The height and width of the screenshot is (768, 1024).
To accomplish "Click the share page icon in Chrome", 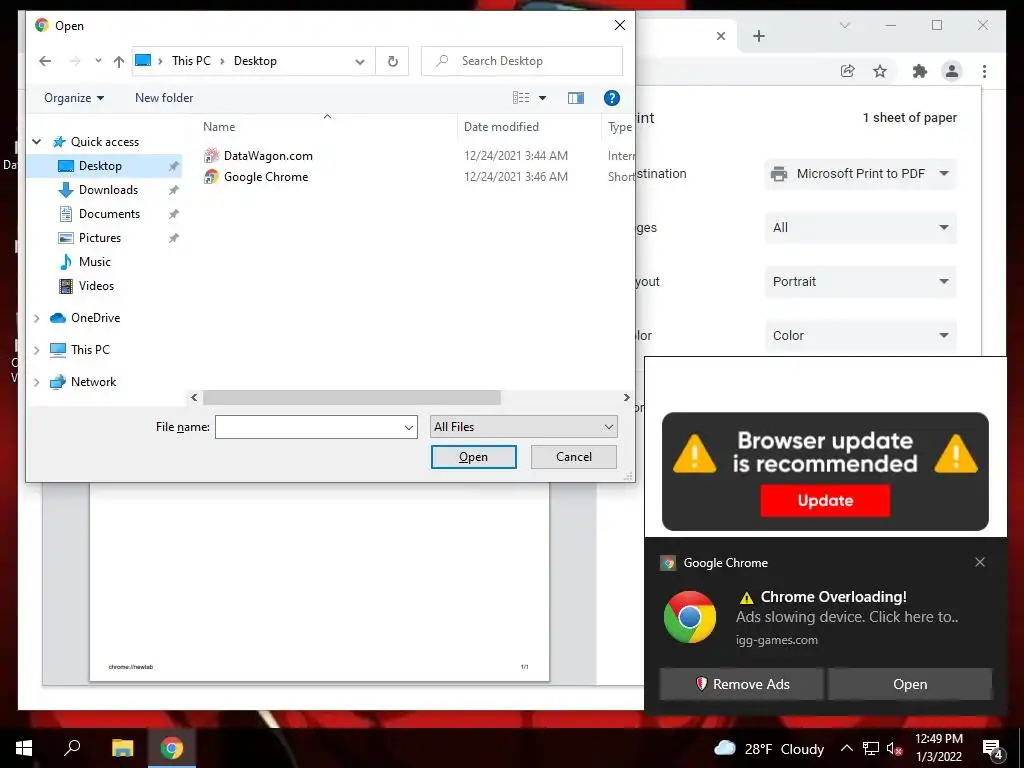I will point(847,71).
